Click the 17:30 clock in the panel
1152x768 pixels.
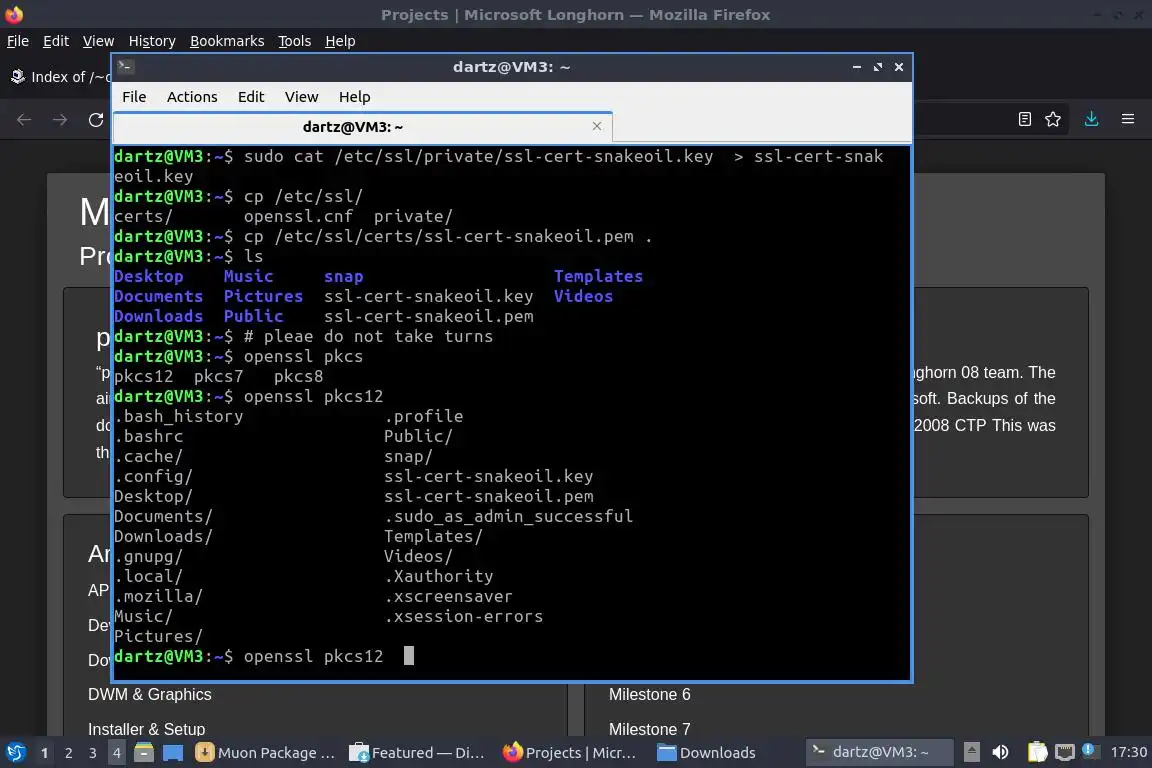click(x=1128, y=752)
